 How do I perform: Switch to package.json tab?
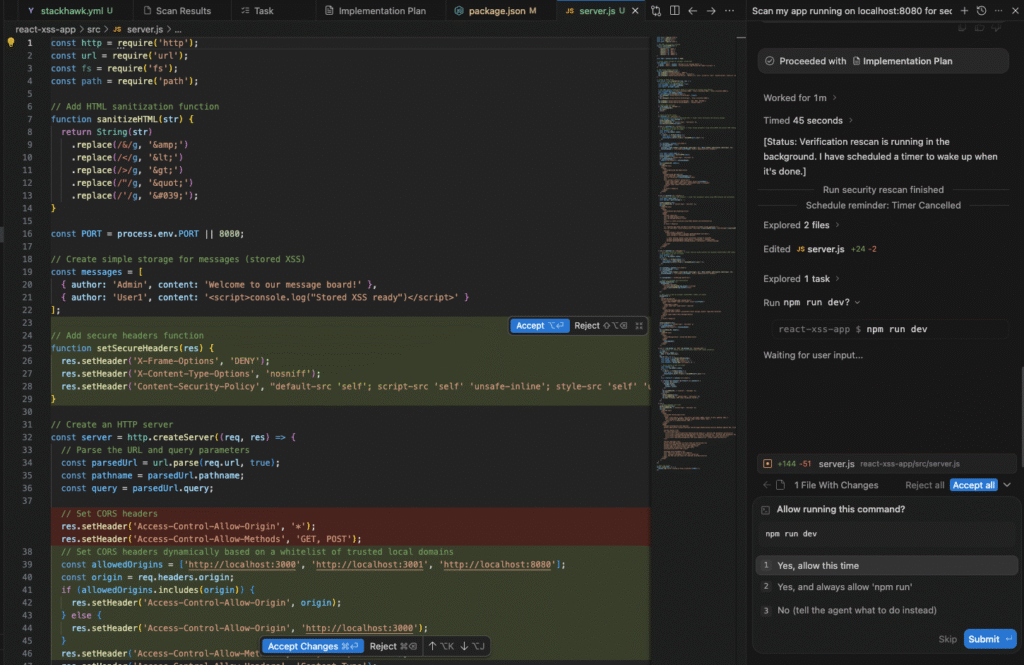(495, 10)
